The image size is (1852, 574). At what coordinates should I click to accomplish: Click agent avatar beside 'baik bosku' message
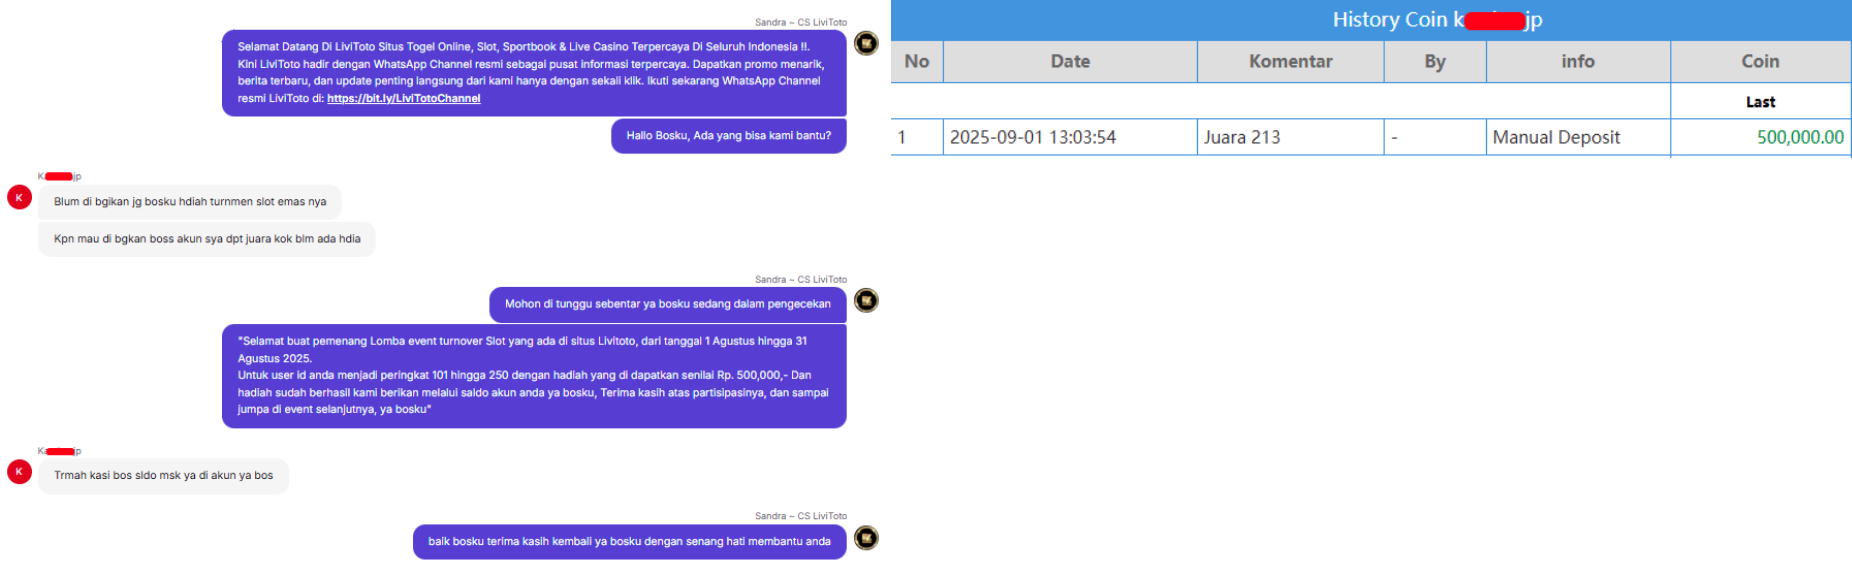coord(866,538)
